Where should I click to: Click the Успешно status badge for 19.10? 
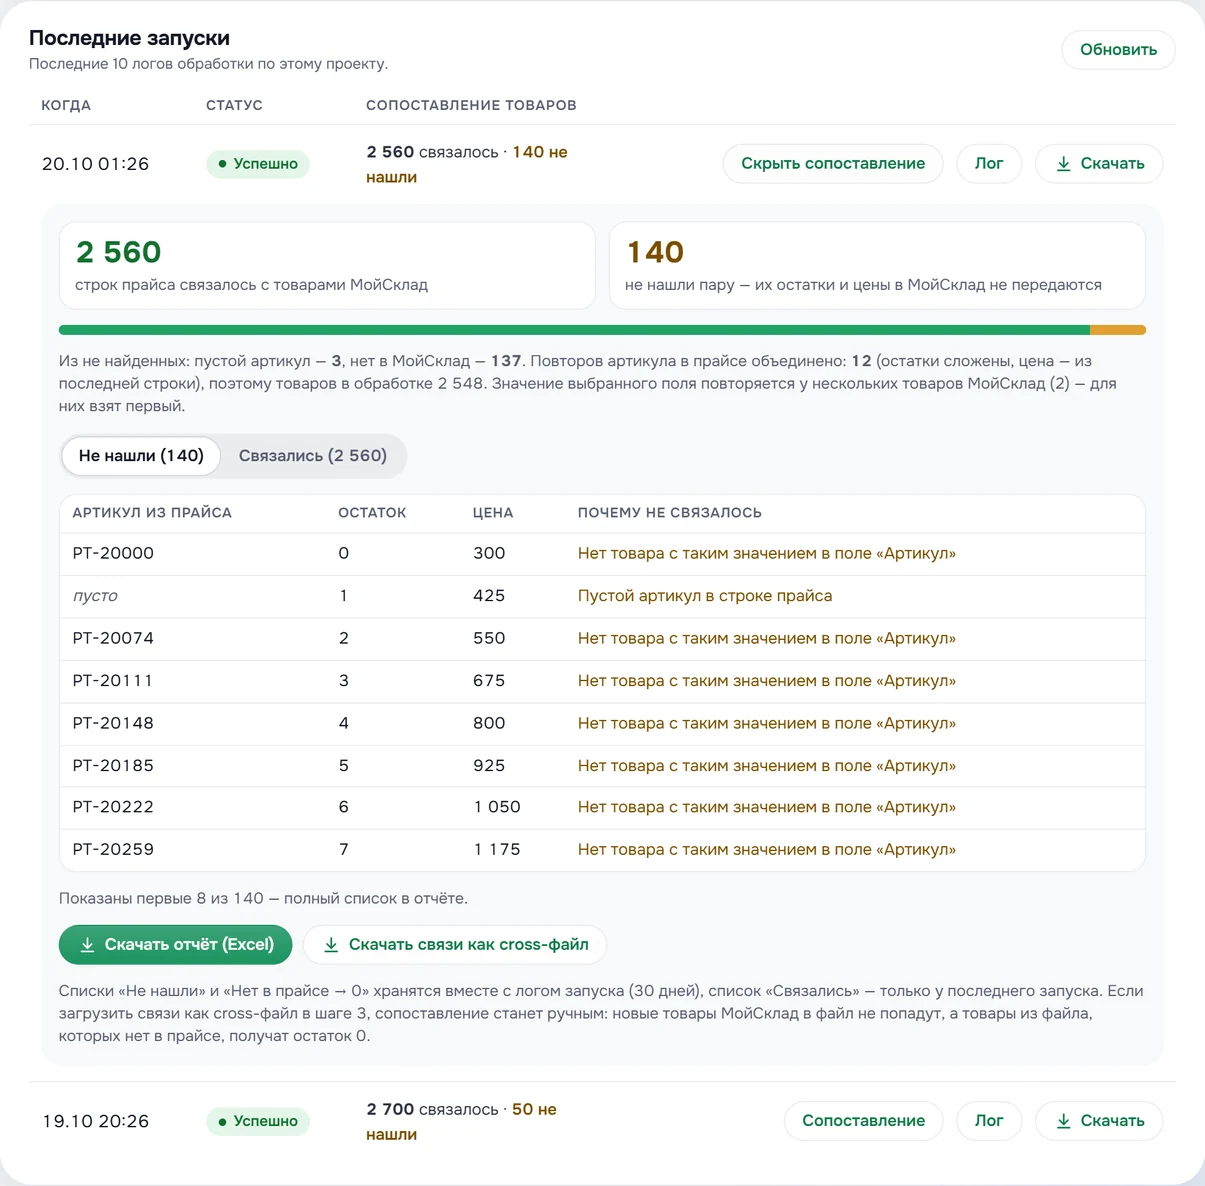[x=258, y=1121]
